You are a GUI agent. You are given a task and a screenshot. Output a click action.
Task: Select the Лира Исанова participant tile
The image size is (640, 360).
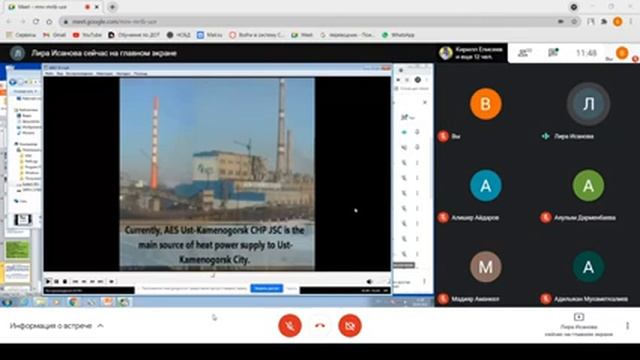588,111
